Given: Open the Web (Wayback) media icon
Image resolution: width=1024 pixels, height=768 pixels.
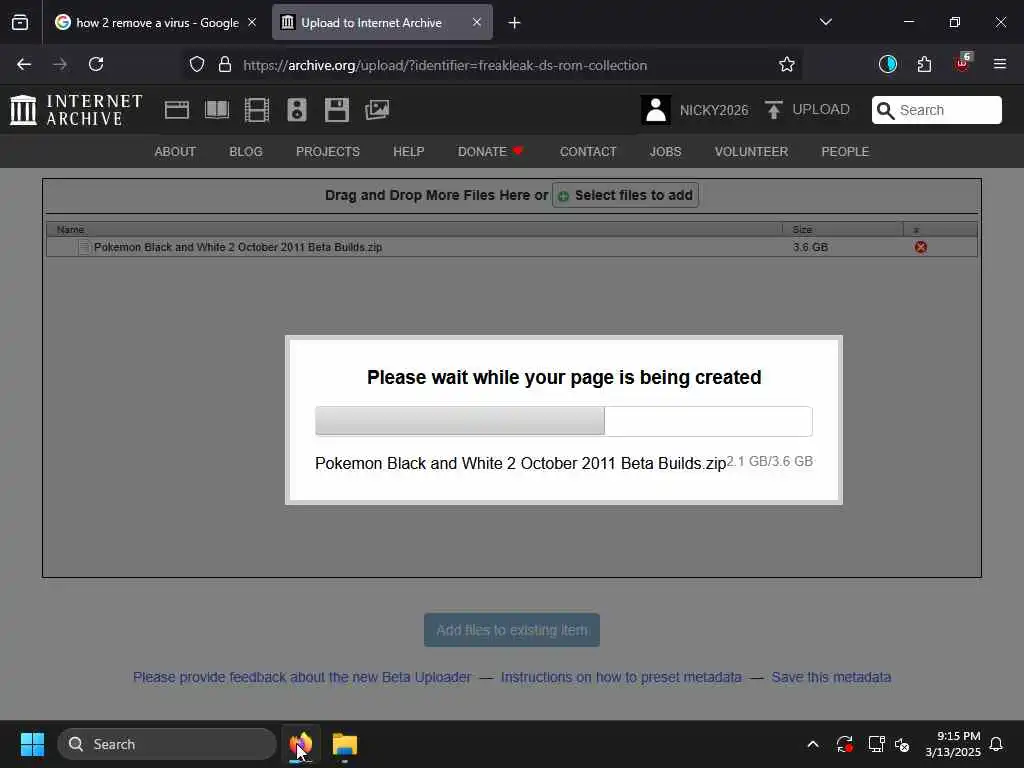Looking at the screenshot, I should (176, 110).
